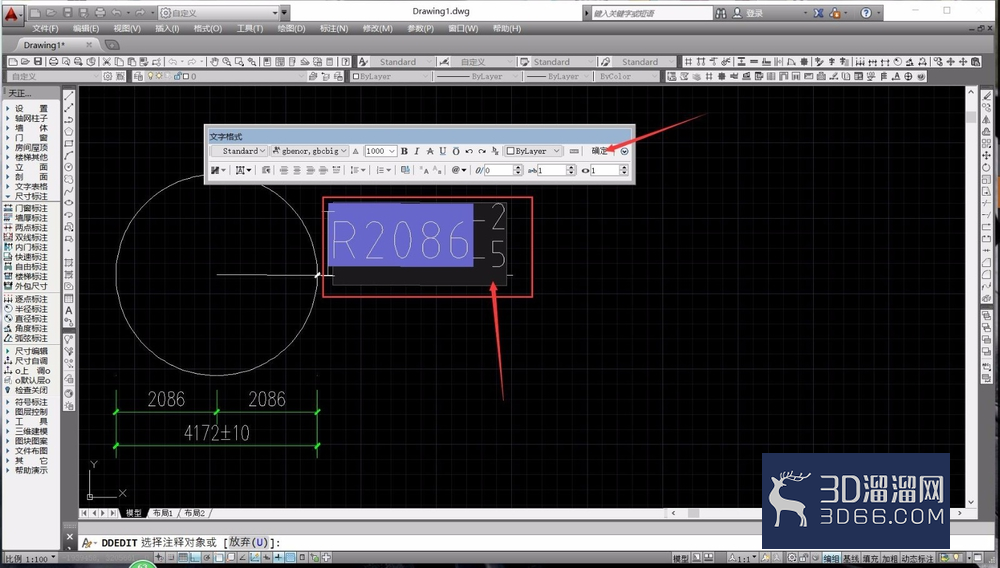Image resolution: width=1000 pixels, height=568 pixels.
Task: Click the Help question mark in toolbar
Action: click(x=345, y=62)
